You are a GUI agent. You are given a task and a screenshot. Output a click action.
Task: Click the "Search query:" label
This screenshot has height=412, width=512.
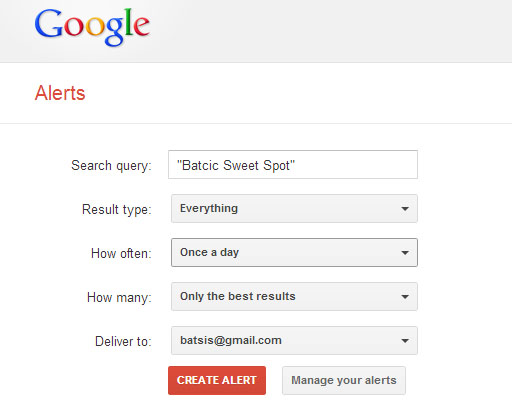point(111,166)
